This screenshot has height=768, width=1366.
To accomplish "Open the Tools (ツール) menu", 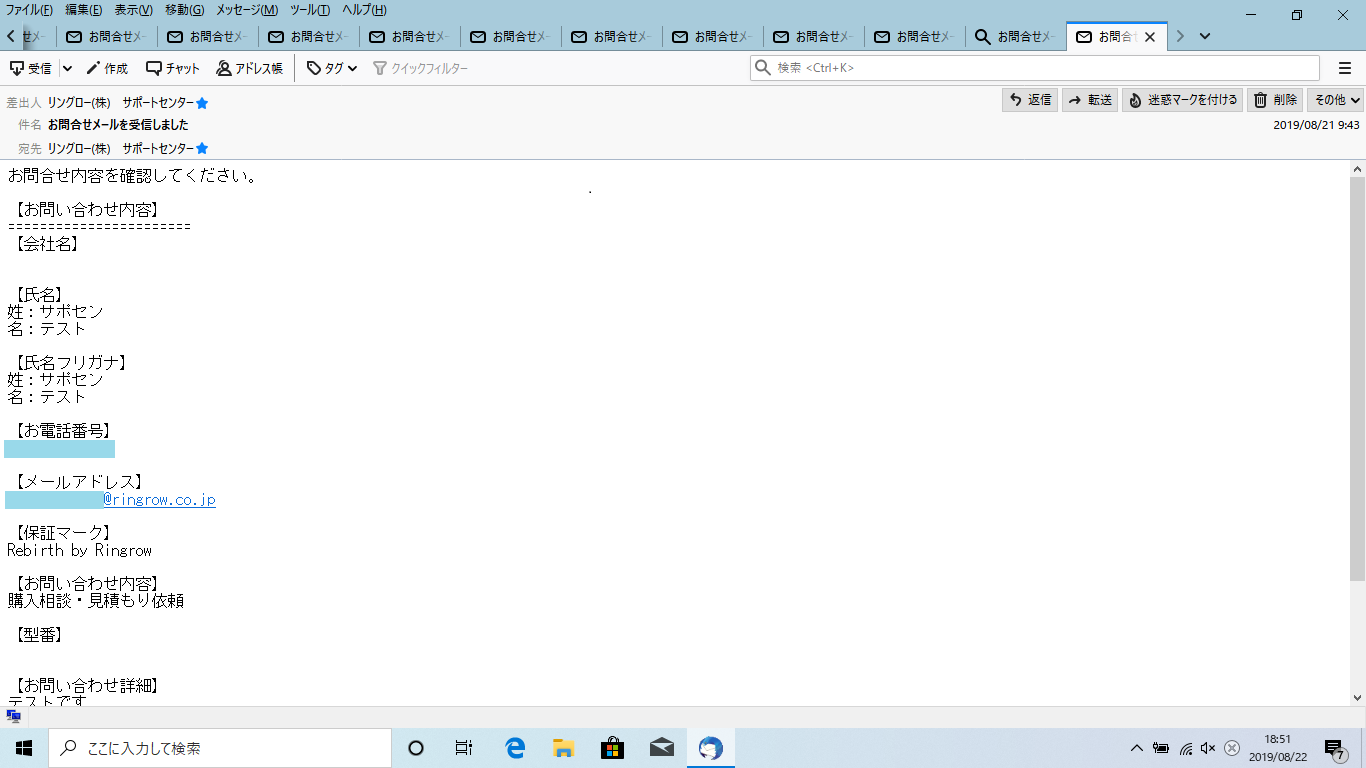I will pyautogui.click(x=311, y=10).
